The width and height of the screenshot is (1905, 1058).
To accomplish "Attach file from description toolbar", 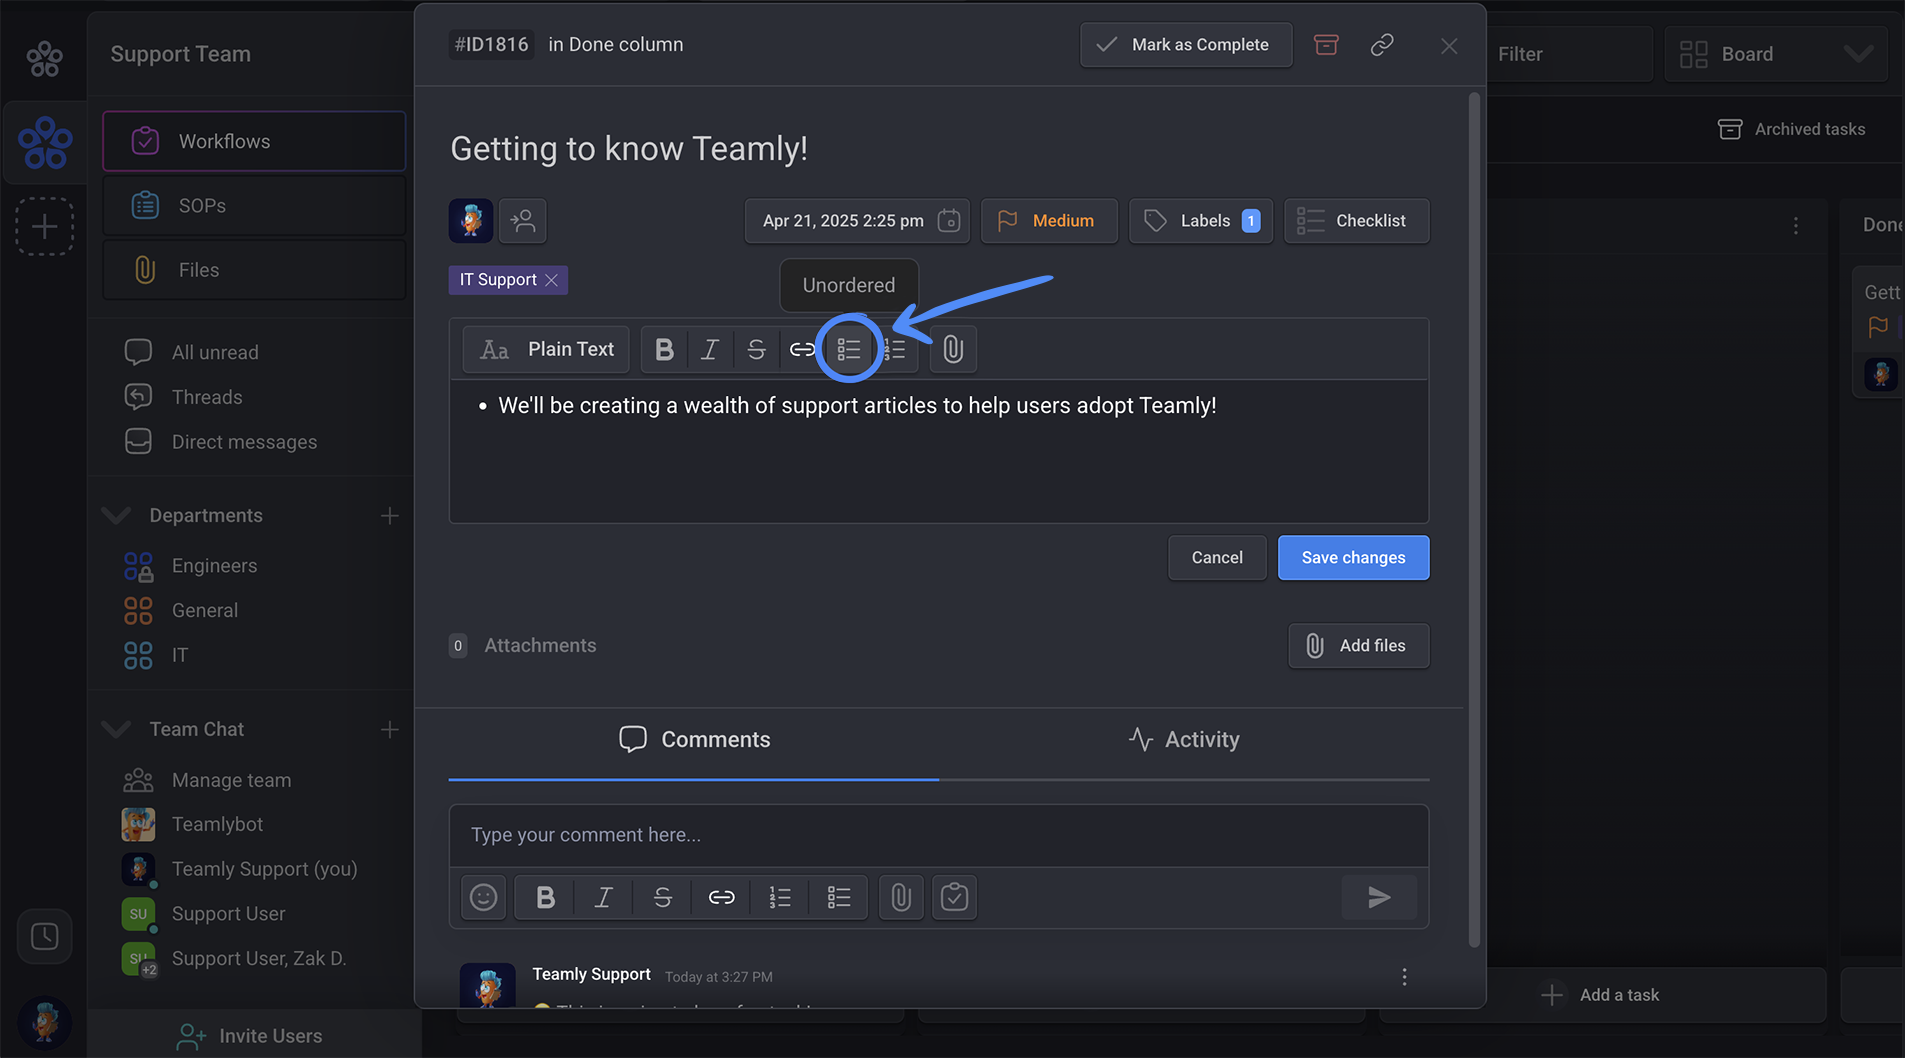I will [953, 349].
